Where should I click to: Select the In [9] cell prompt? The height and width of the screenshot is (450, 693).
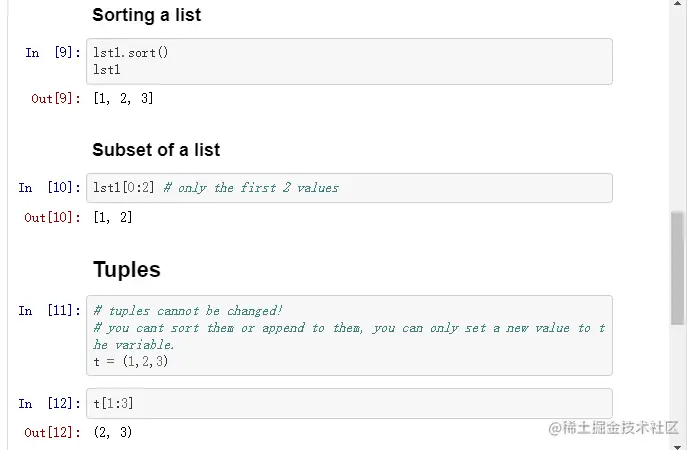coord(52,53)
